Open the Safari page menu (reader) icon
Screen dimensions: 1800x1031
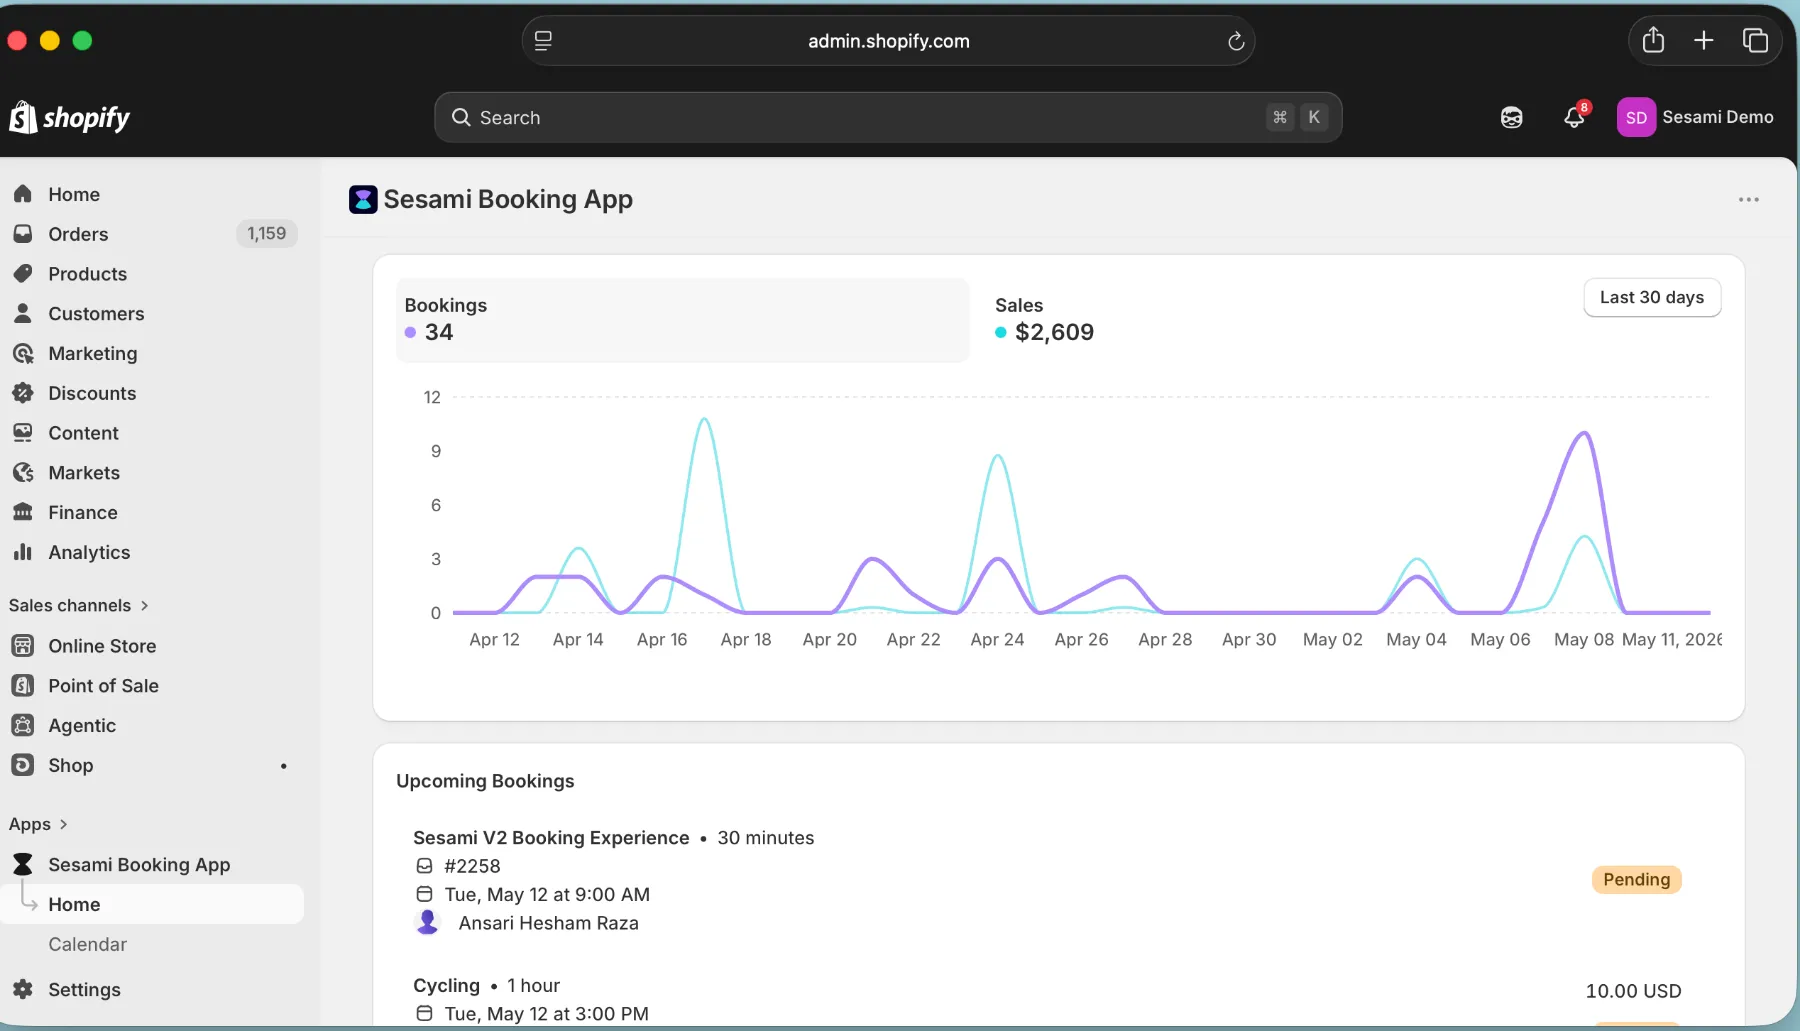[x=543, y=41]
